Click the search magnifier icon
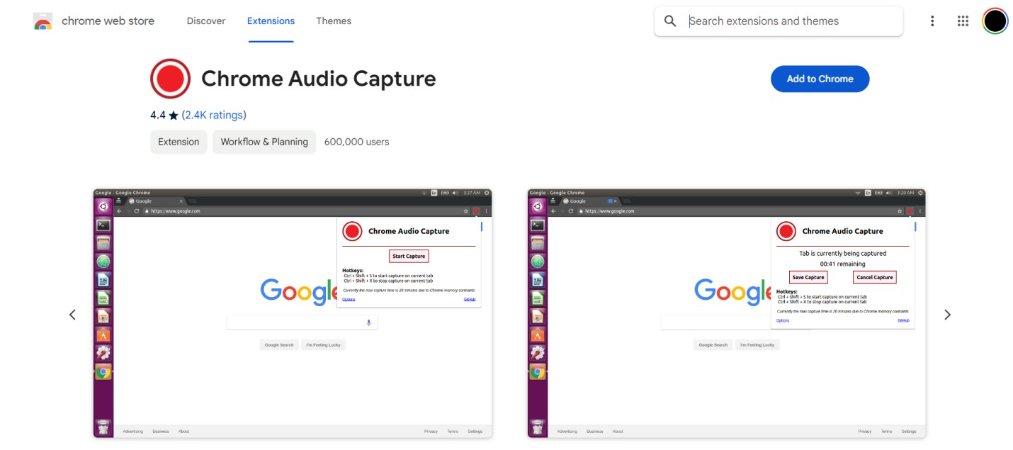Viewport: 1013px width, 450px height. point(670,21)
